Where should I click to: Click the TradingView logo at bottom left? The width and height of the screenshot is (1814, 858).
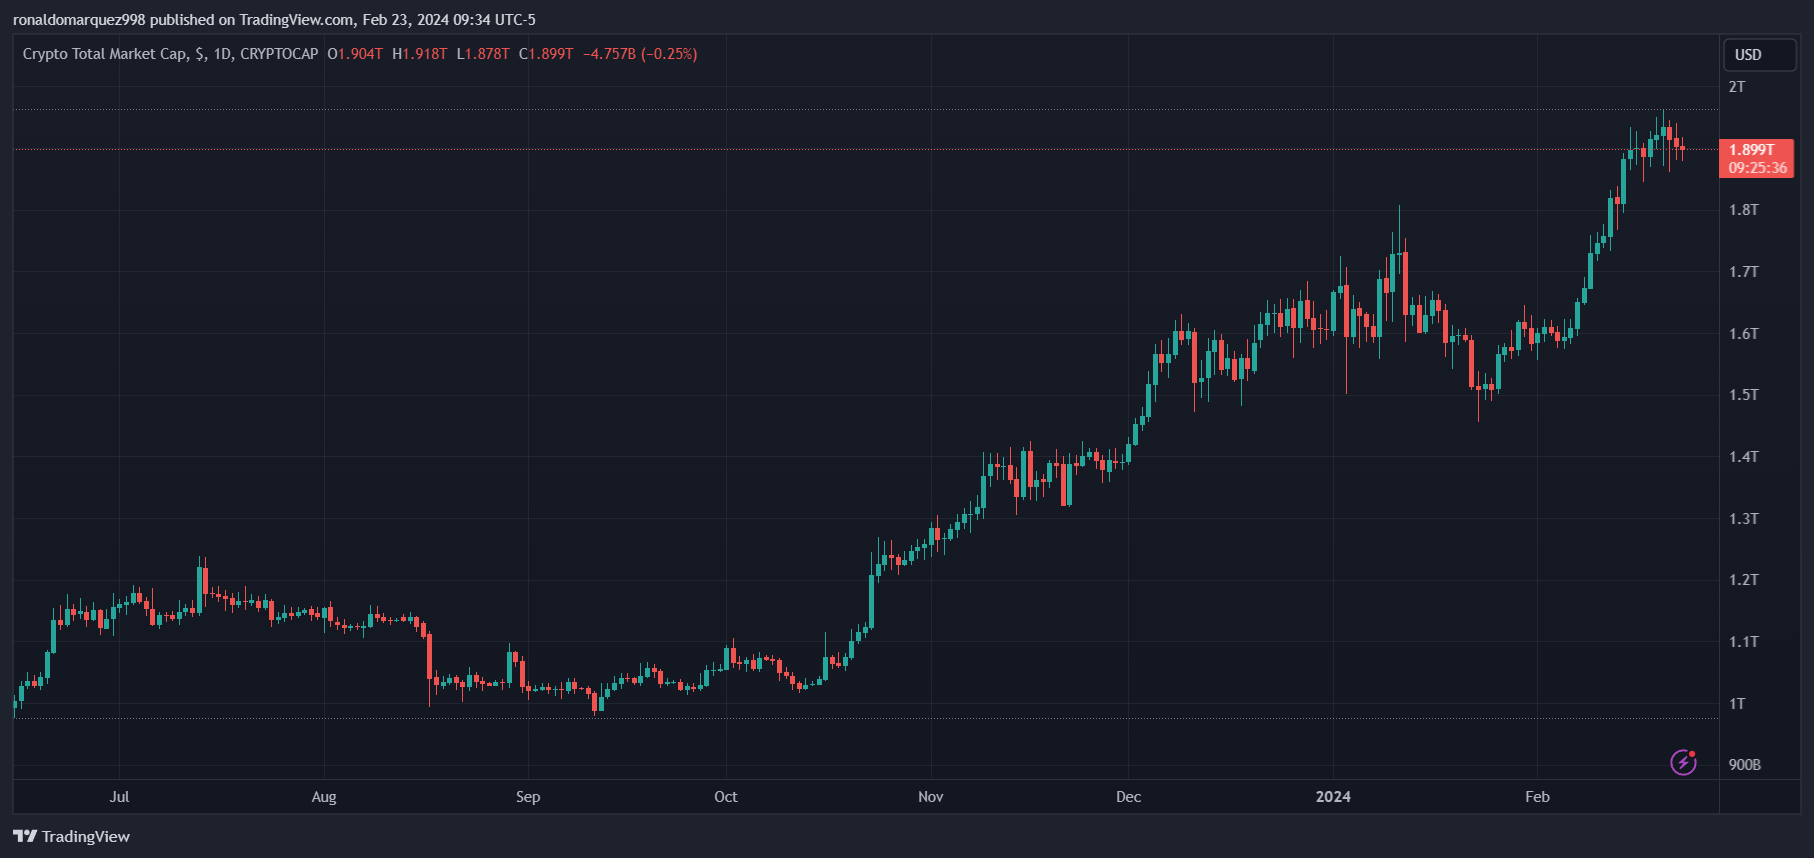72,836
